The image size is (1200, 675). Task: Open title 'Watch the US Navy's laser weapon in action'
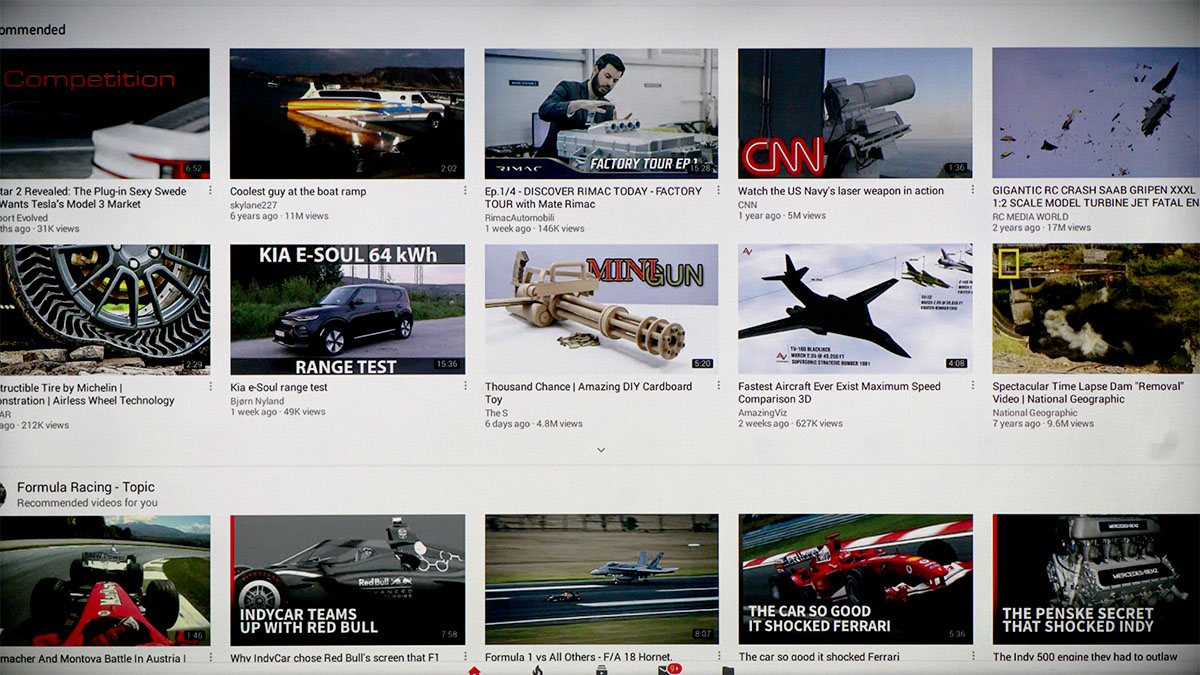(x=840, y=191)
